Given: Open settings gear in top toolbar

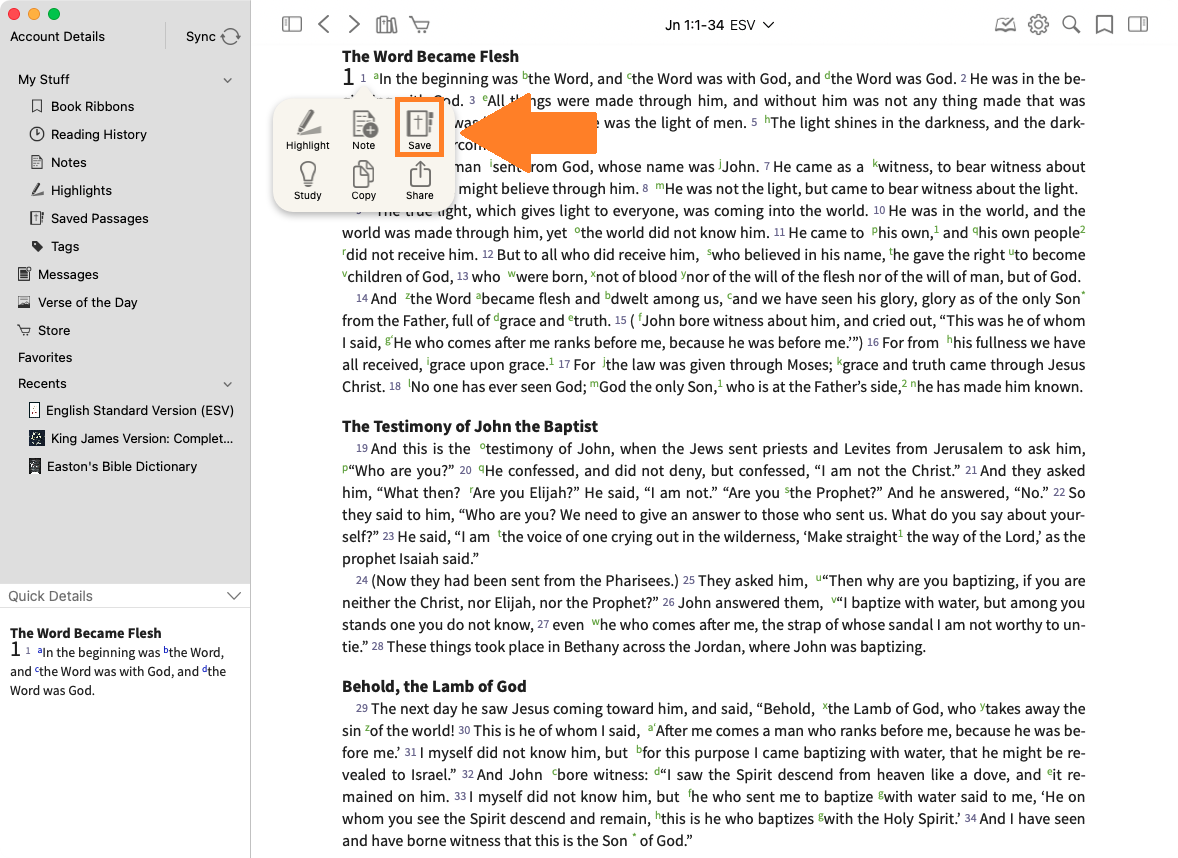Looking at the screenshot, I should pyautogui.click(x=1038, y=25).
